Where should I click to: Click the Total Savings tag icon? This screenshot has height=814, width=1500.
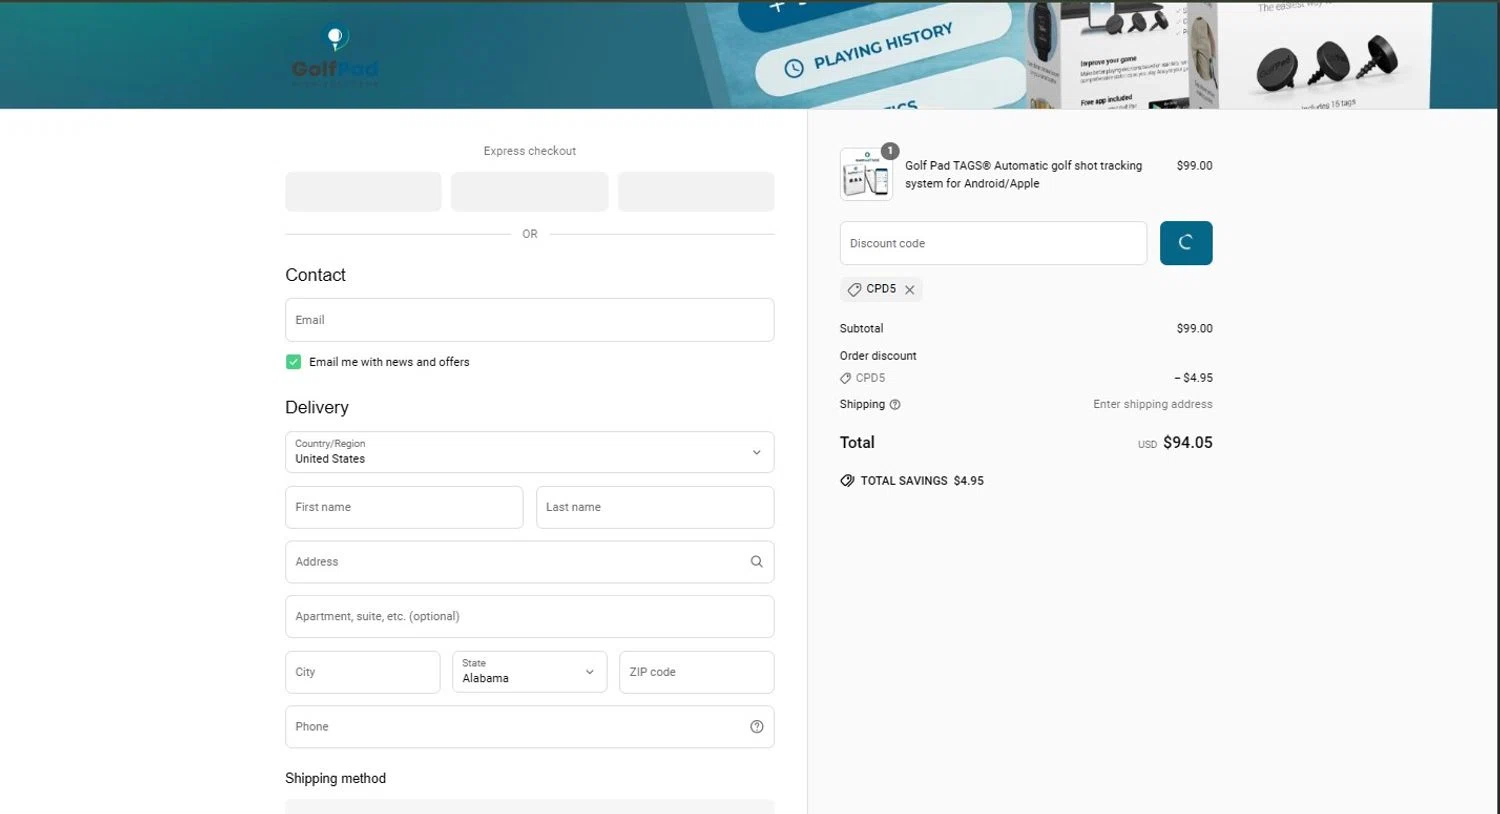(847, 481)
